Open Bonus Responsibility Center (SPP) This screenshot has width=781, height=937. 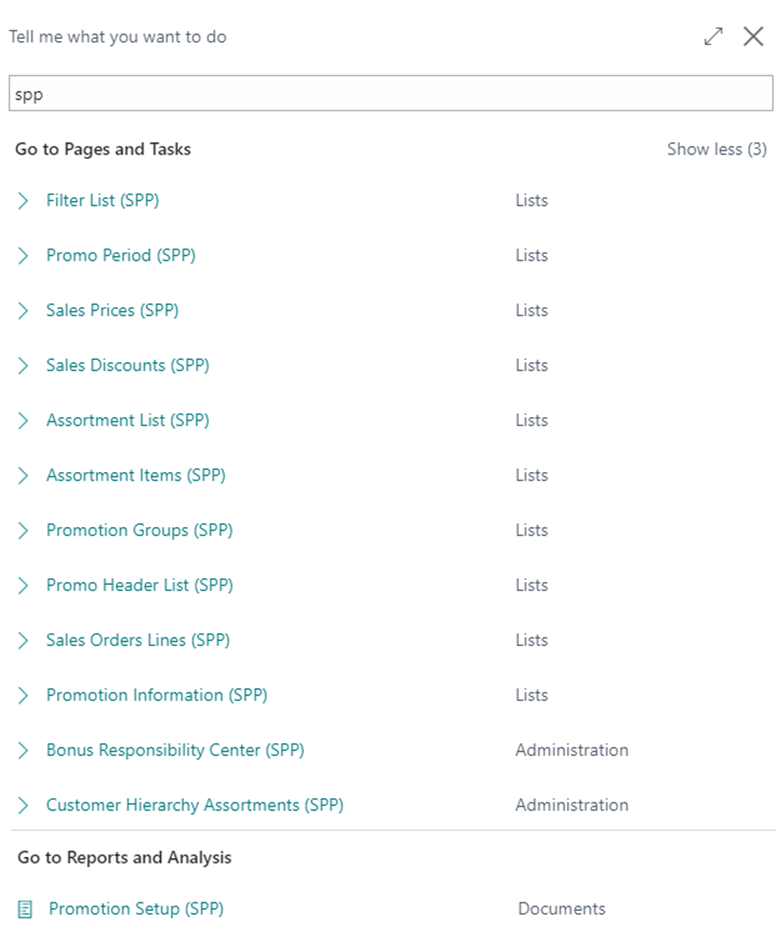(175, 750)
